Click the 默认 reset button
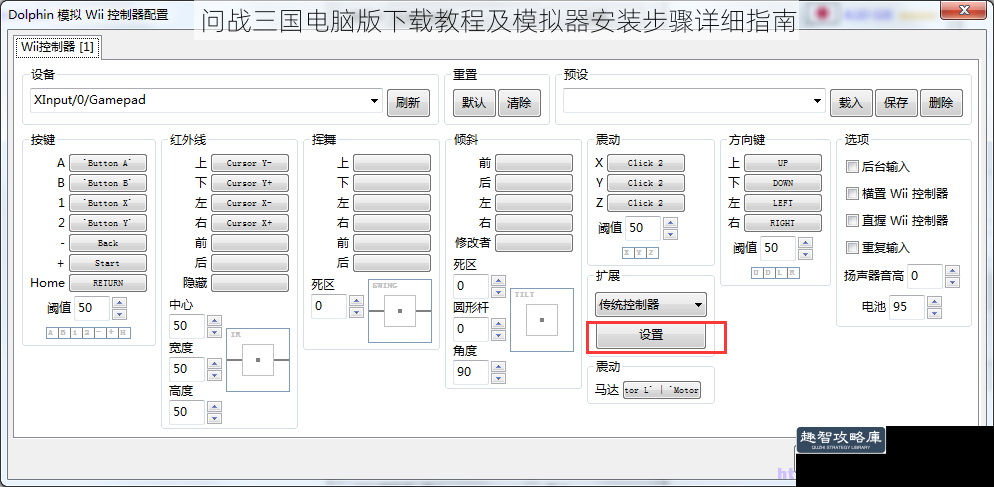994x487 pixels. (x=474, y=103)
